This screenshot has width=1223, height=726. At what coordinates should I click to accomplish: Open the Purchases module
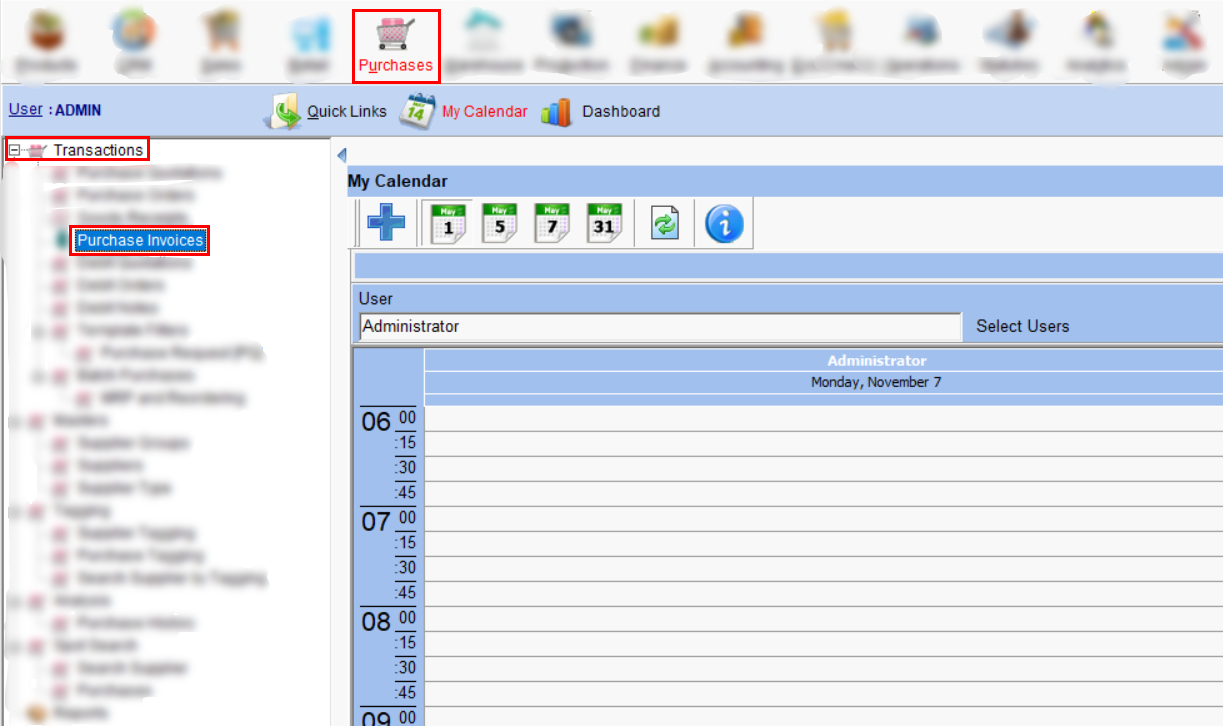[x=395, y=45]
